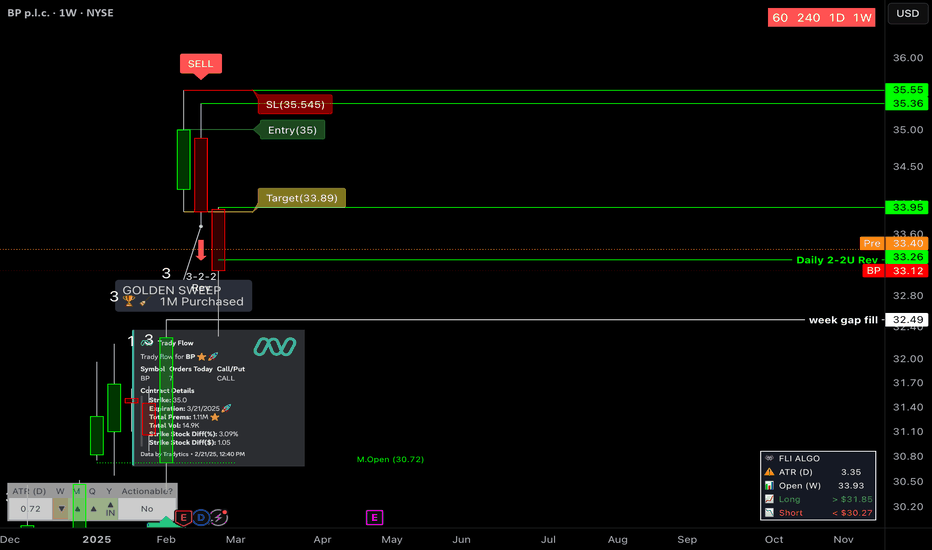The height and width of the screenshot is (550, 932).
Task: Click the teal Trady Flow logo
Action: 275,347
